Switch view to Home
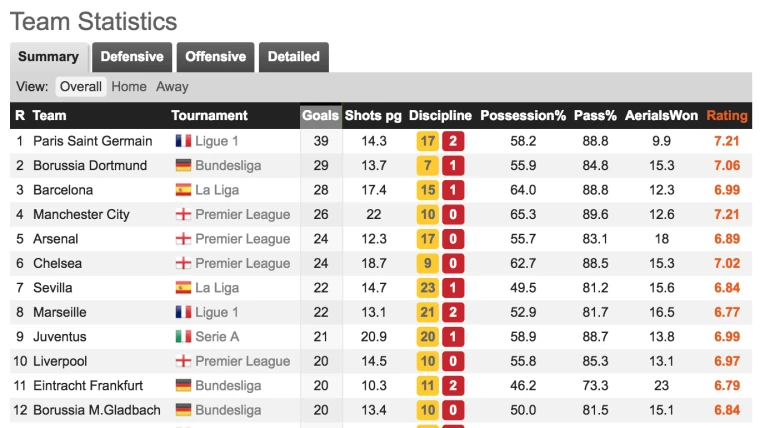The height and width of the screenshot is (428, 760). 129,87
